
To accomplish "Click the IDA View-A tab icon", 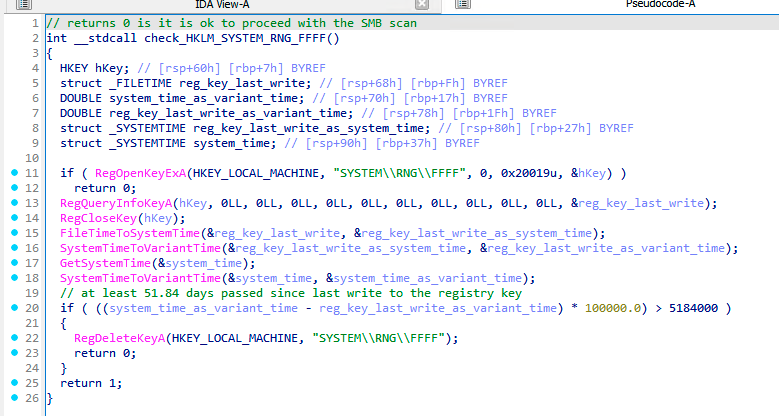I will pos(23,5).
